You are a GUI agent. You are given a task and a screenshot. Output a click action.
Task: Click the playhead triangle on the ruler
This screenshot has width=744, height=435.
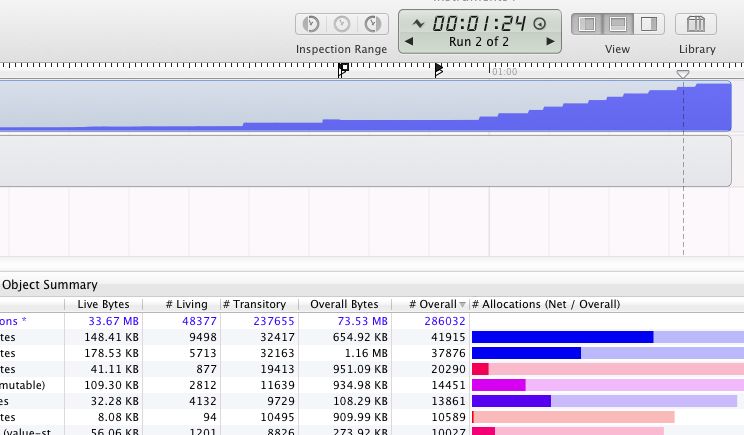coord(683,74)
